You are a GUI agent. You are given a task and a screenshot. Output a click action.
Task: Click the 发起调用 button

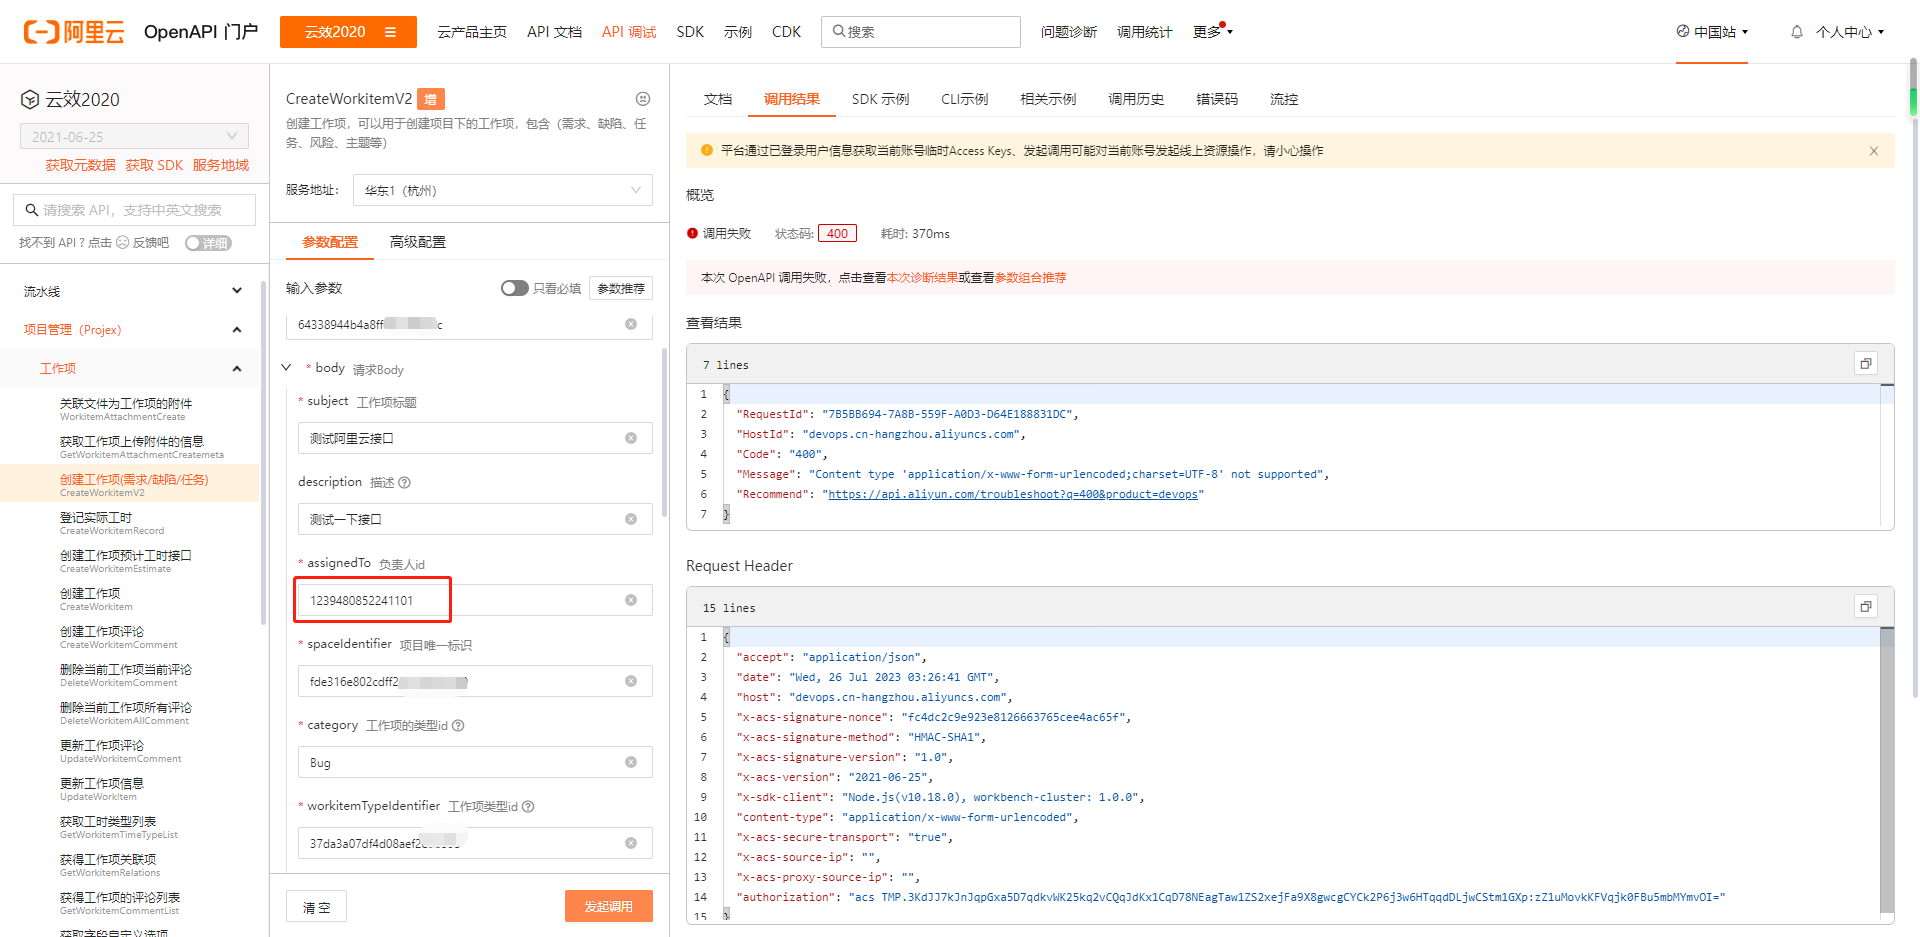pyautogui.click(x=609, y=906)
